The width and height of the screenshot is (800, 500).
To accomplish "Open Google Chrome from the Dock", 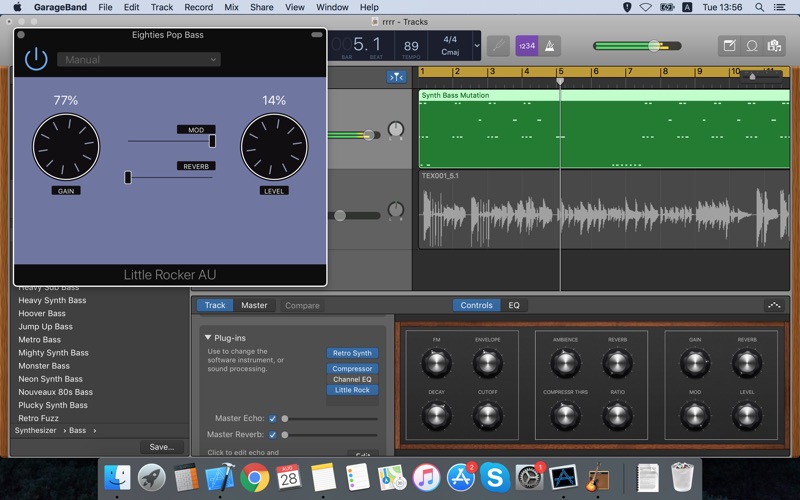I will [x=254, y=478].
